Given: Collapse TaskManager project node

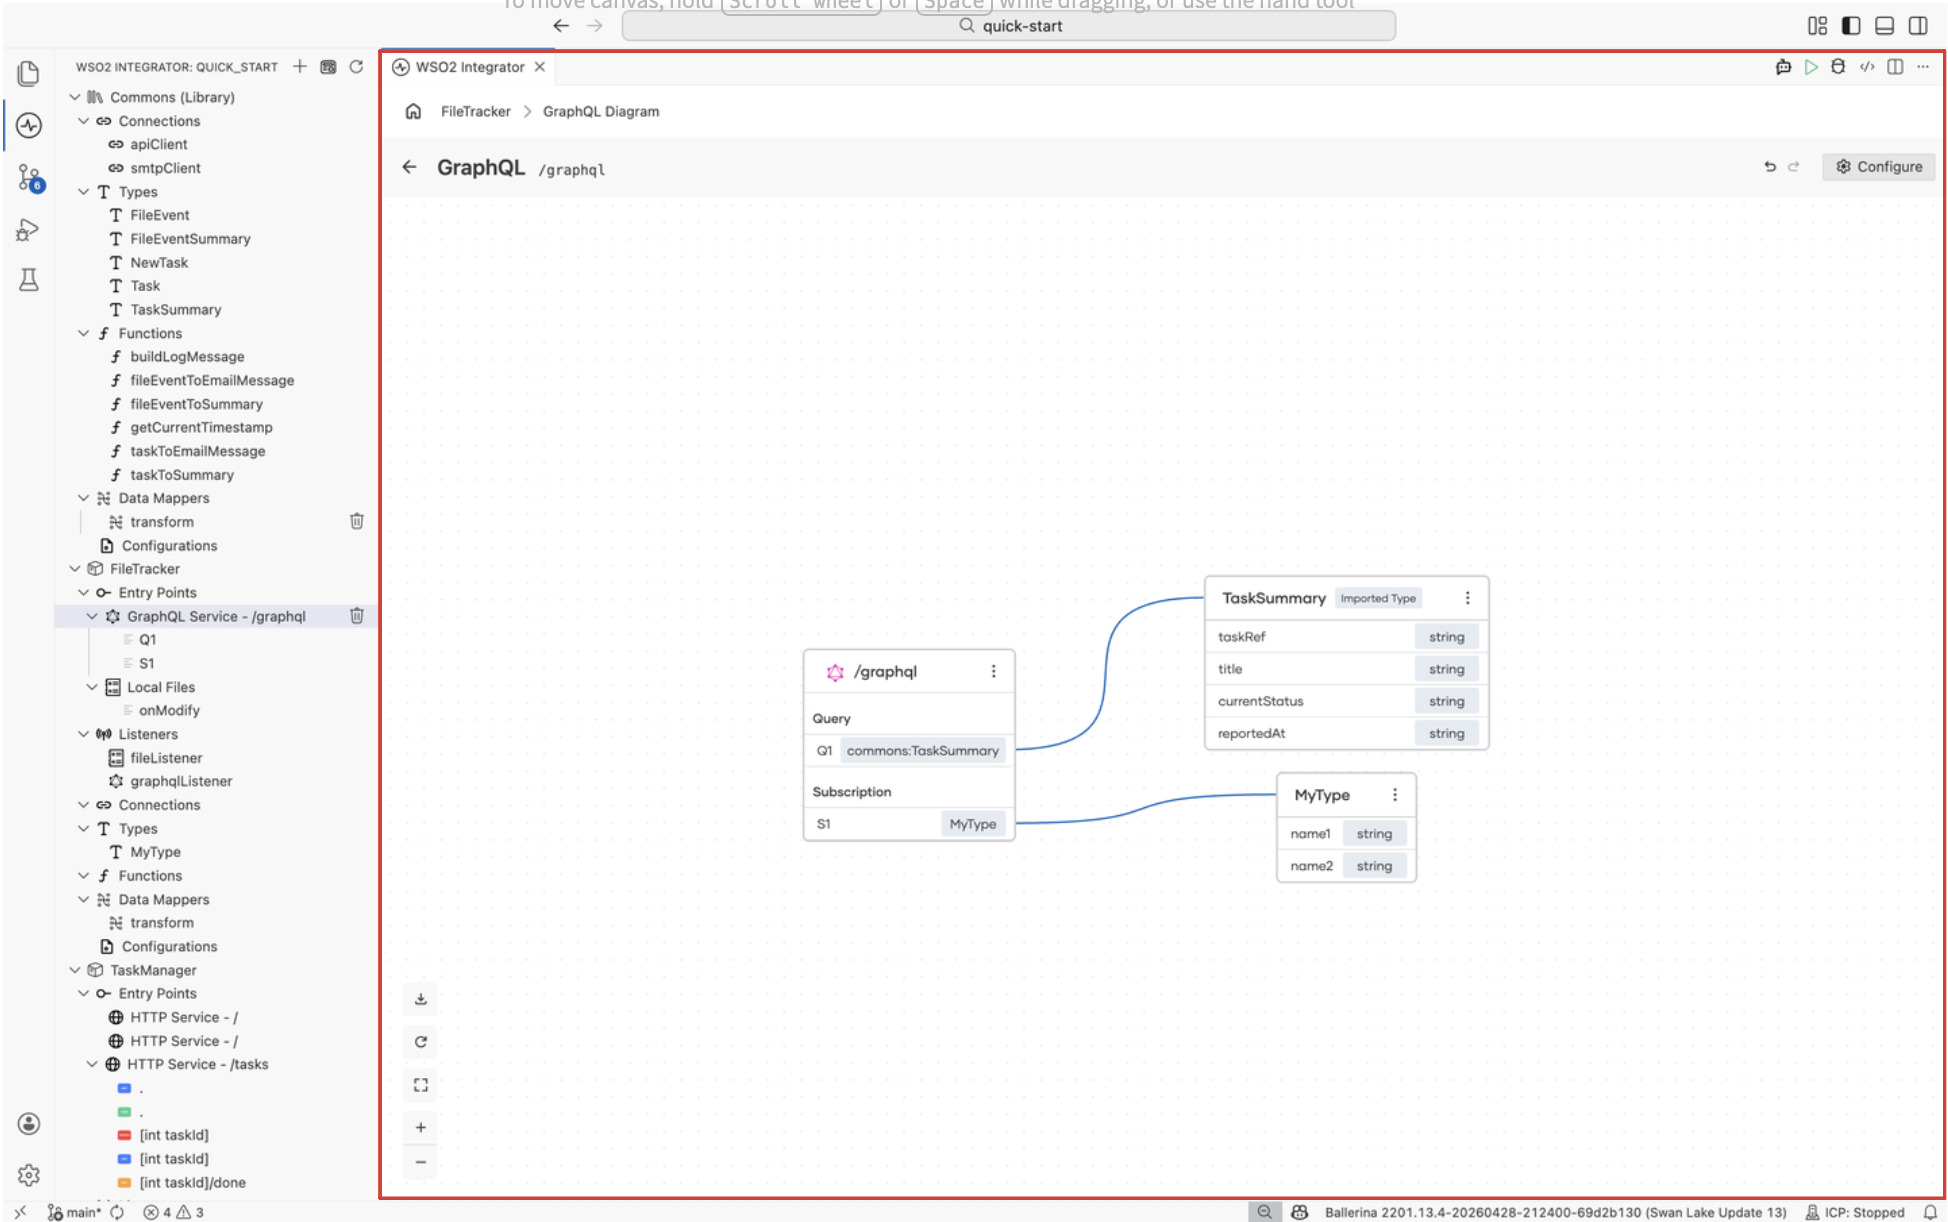Looking at the screenshot, I should 75,970.
